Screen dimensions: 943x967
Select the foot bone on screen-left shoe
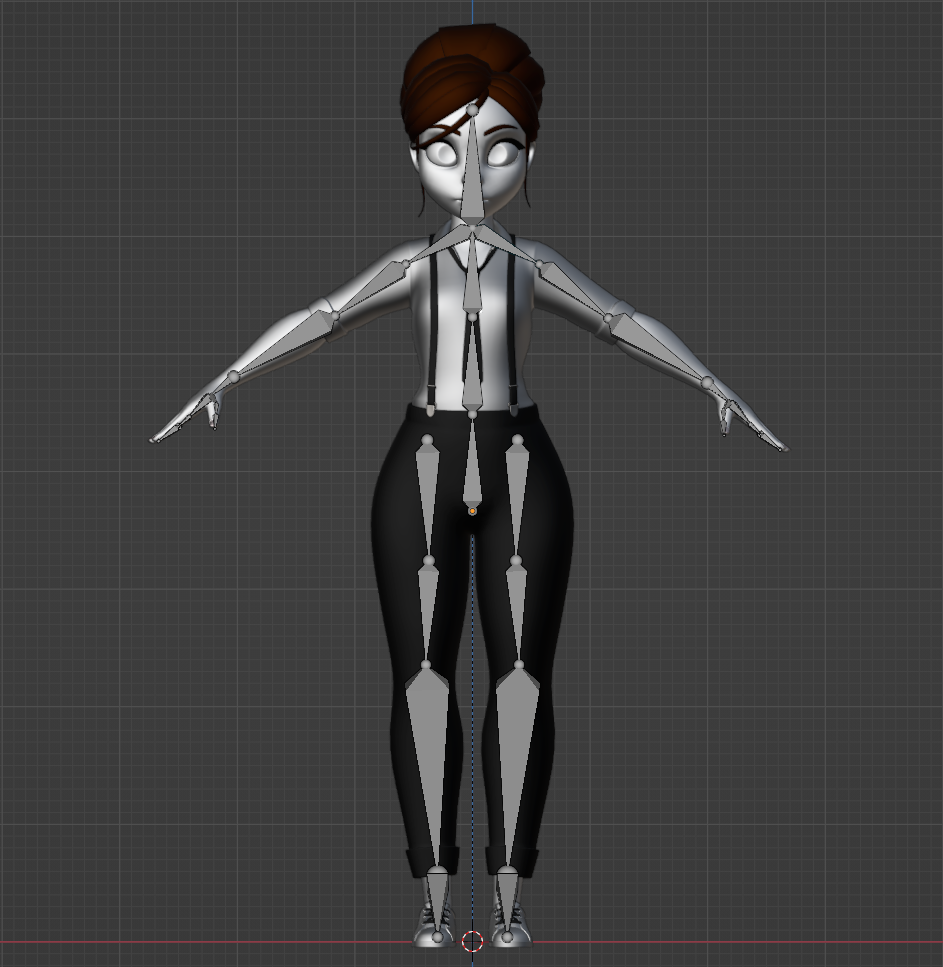437,900
